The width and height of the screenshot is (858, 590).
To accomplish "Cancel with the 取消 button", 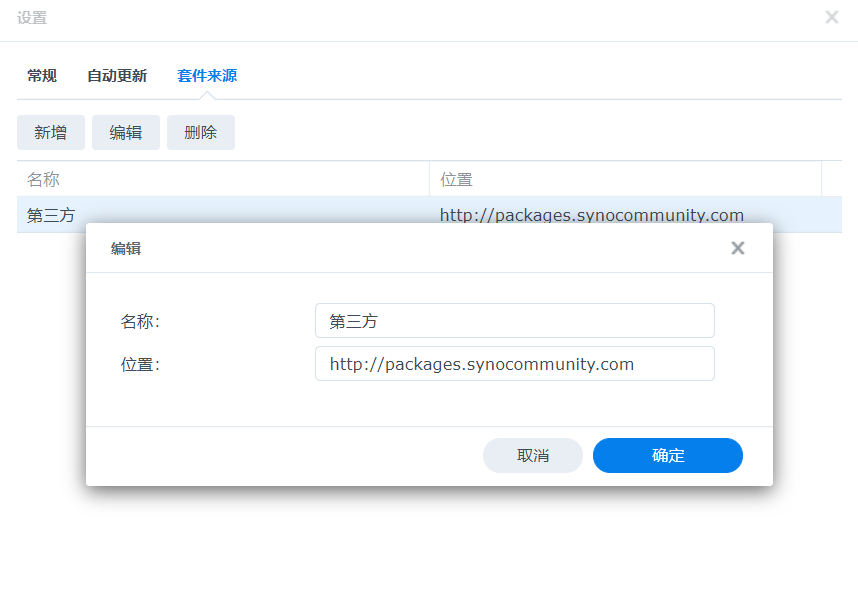I will (x=533, y=455).
